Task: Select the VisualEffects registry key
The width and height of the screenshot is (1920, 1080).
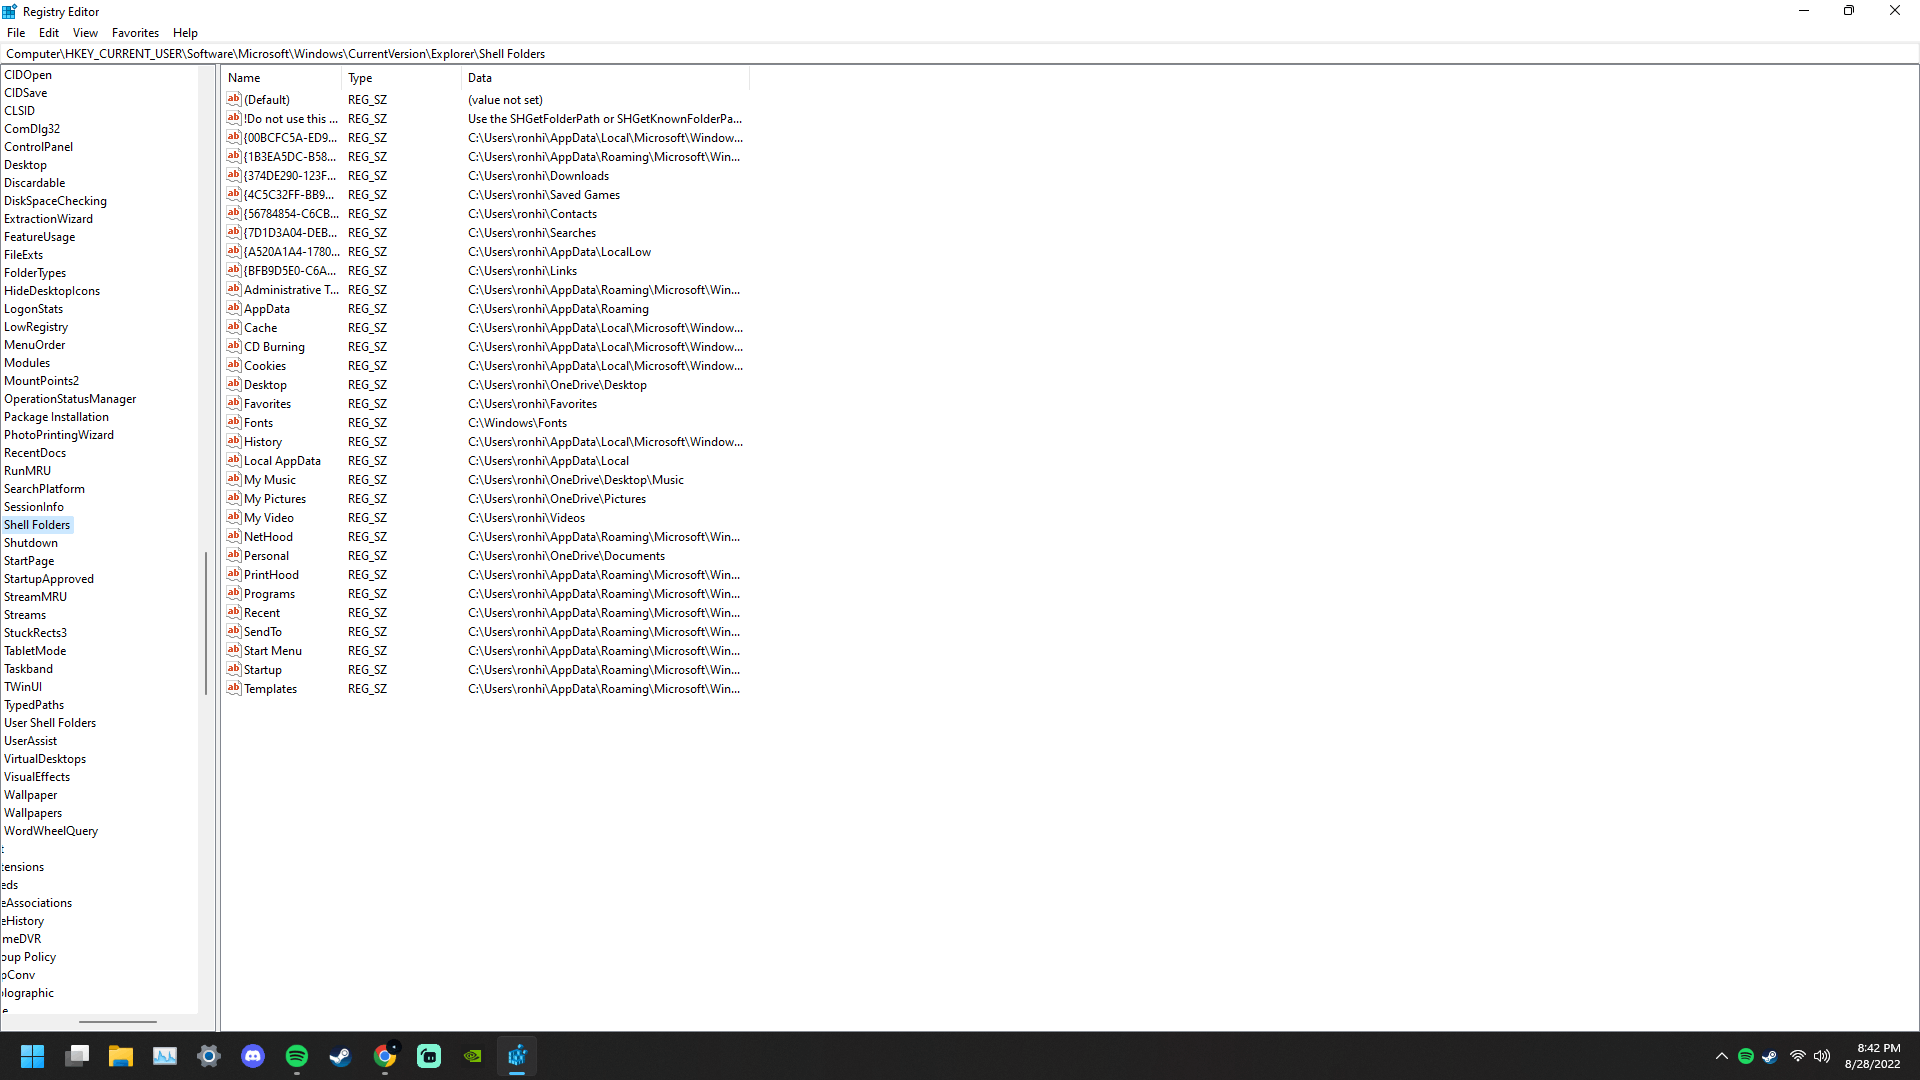Action: (37, 777)
